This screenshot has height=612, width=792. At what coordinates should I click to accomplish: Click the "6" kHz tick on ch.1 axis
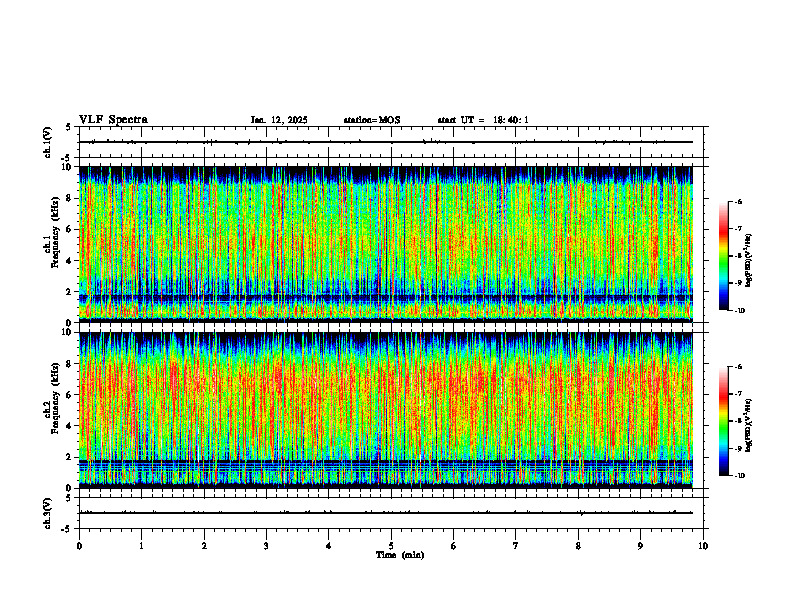(69, 229)
